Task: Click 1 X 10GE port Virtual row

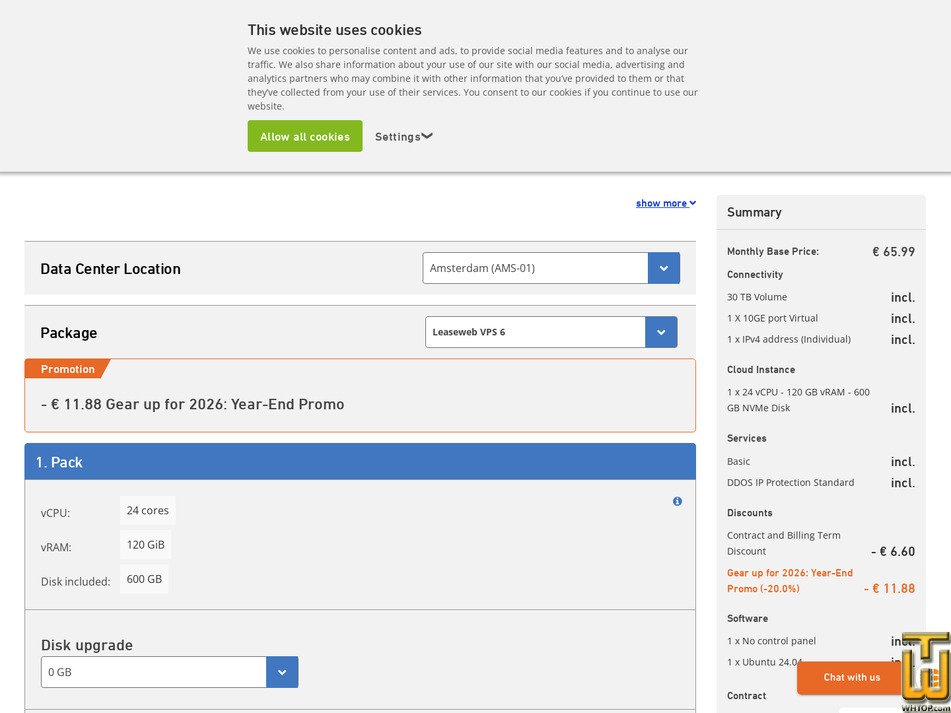Action: click(x=821, y=318)
